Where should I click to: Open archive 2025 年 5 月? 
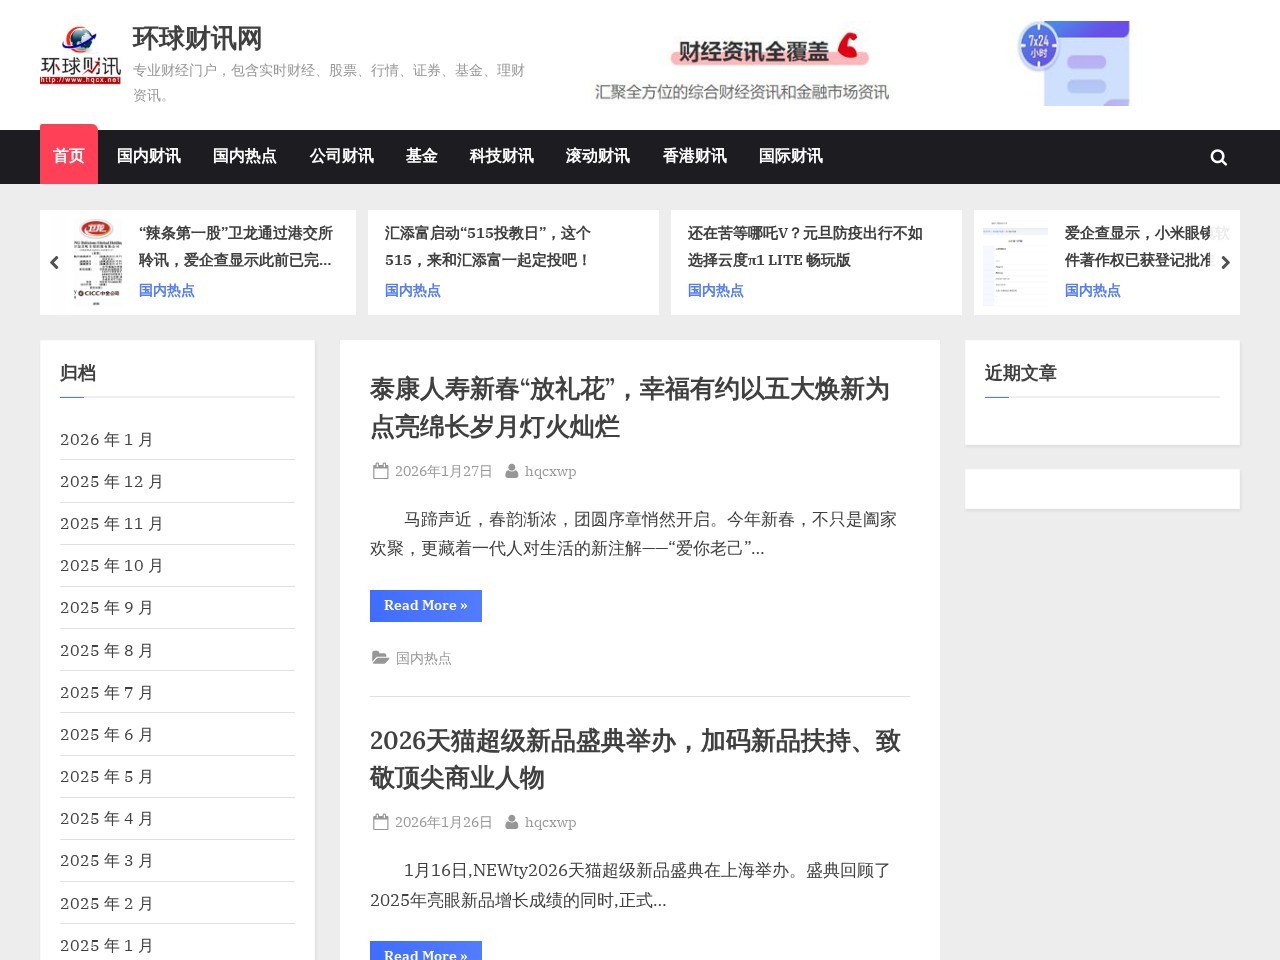point(107,777)
